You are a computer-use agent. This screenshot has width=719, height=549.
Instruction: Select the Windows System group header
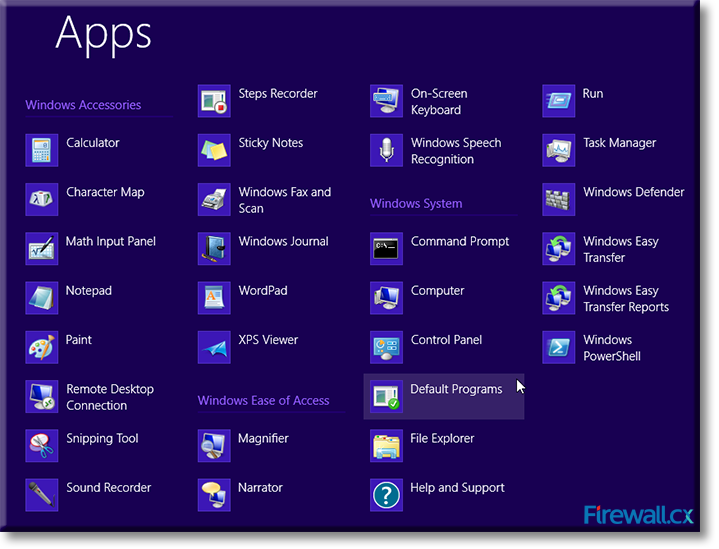click(x=416, y=204)
